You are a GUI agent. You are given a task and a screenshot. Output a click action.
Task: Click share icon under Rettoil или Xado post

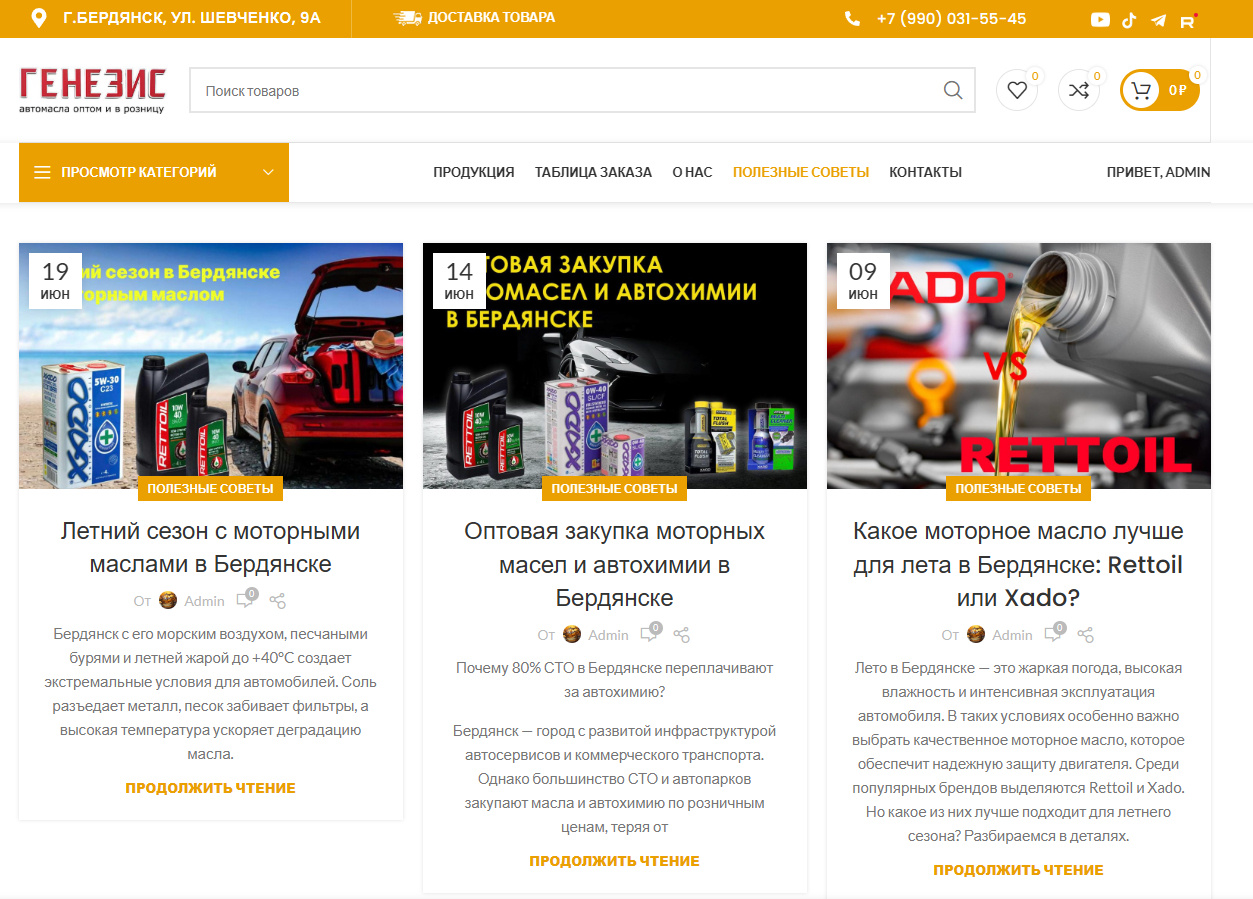coord(1086,635)
